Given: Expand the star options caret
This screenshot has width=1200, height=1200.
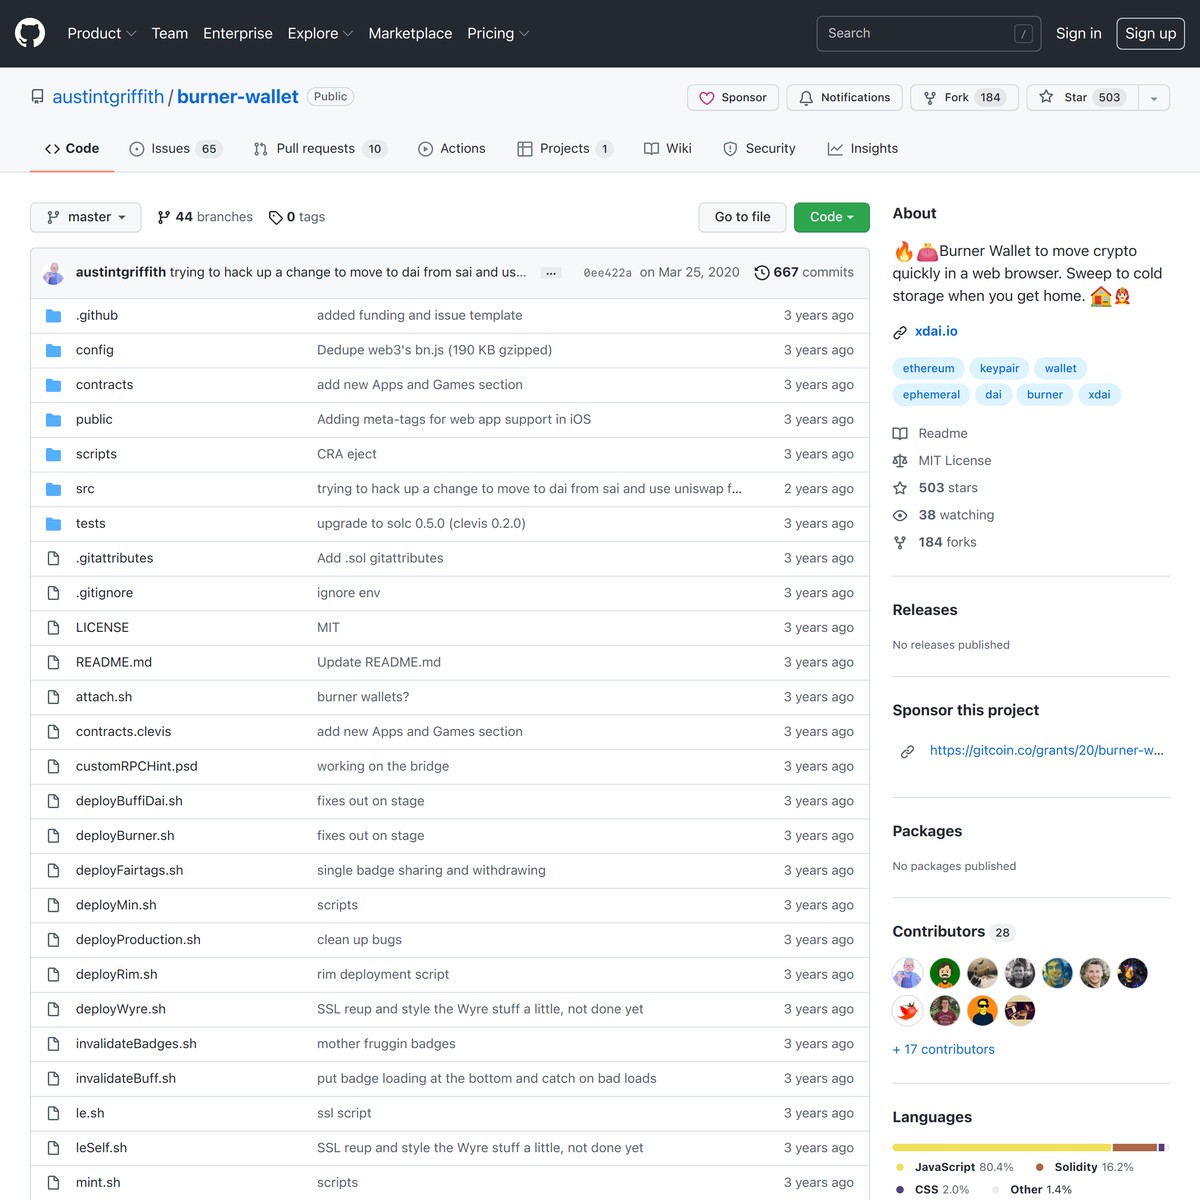Looking at the screenshot, I should point(1154,97).
